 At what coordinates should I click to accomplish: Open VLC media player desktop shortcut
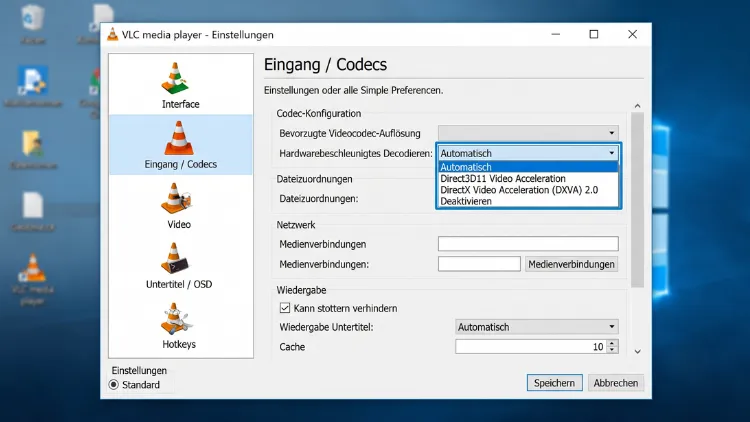coord(33,279)
